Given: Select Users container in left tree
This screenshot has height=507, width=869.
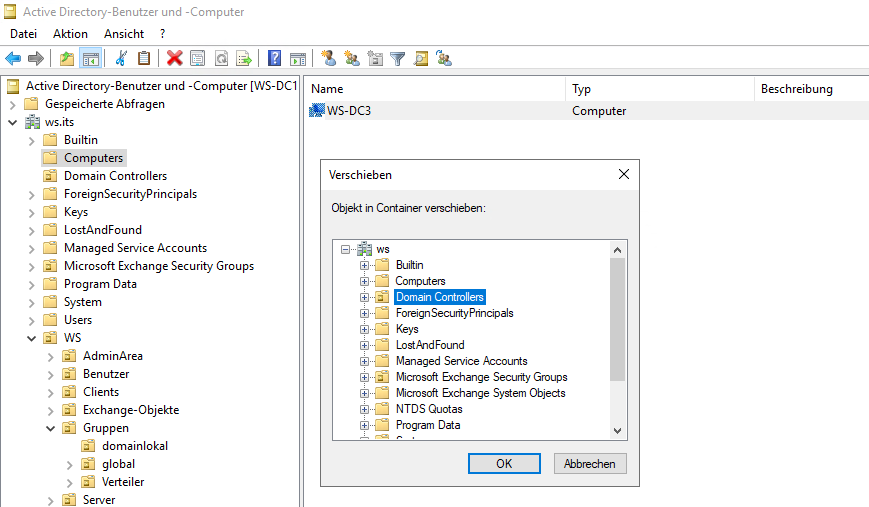Looking at the screenshot, I should (x=78, y=320).
